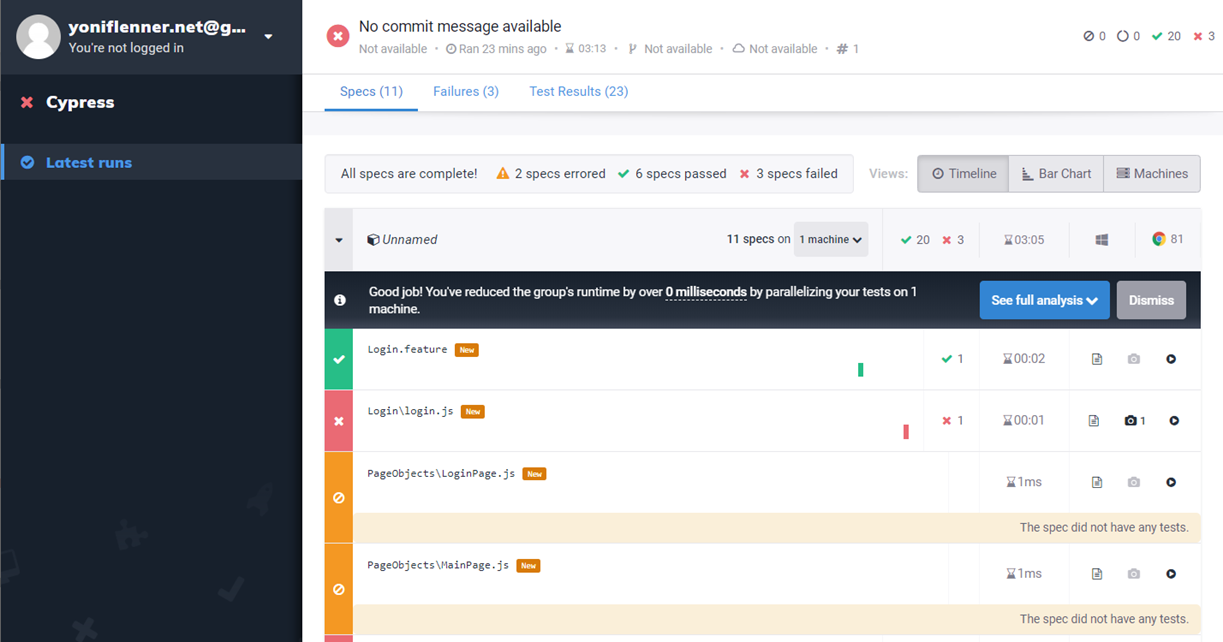Open the 1 machine dropdown
The width and height of the screenshot is (1223, 642).
tap(831, 240)
